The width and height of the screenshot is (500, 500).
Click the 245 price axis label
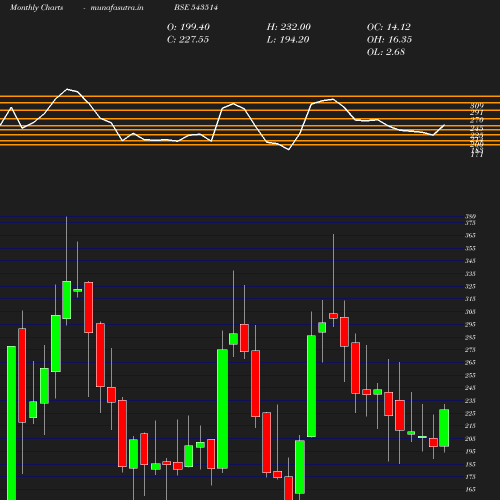470,388
